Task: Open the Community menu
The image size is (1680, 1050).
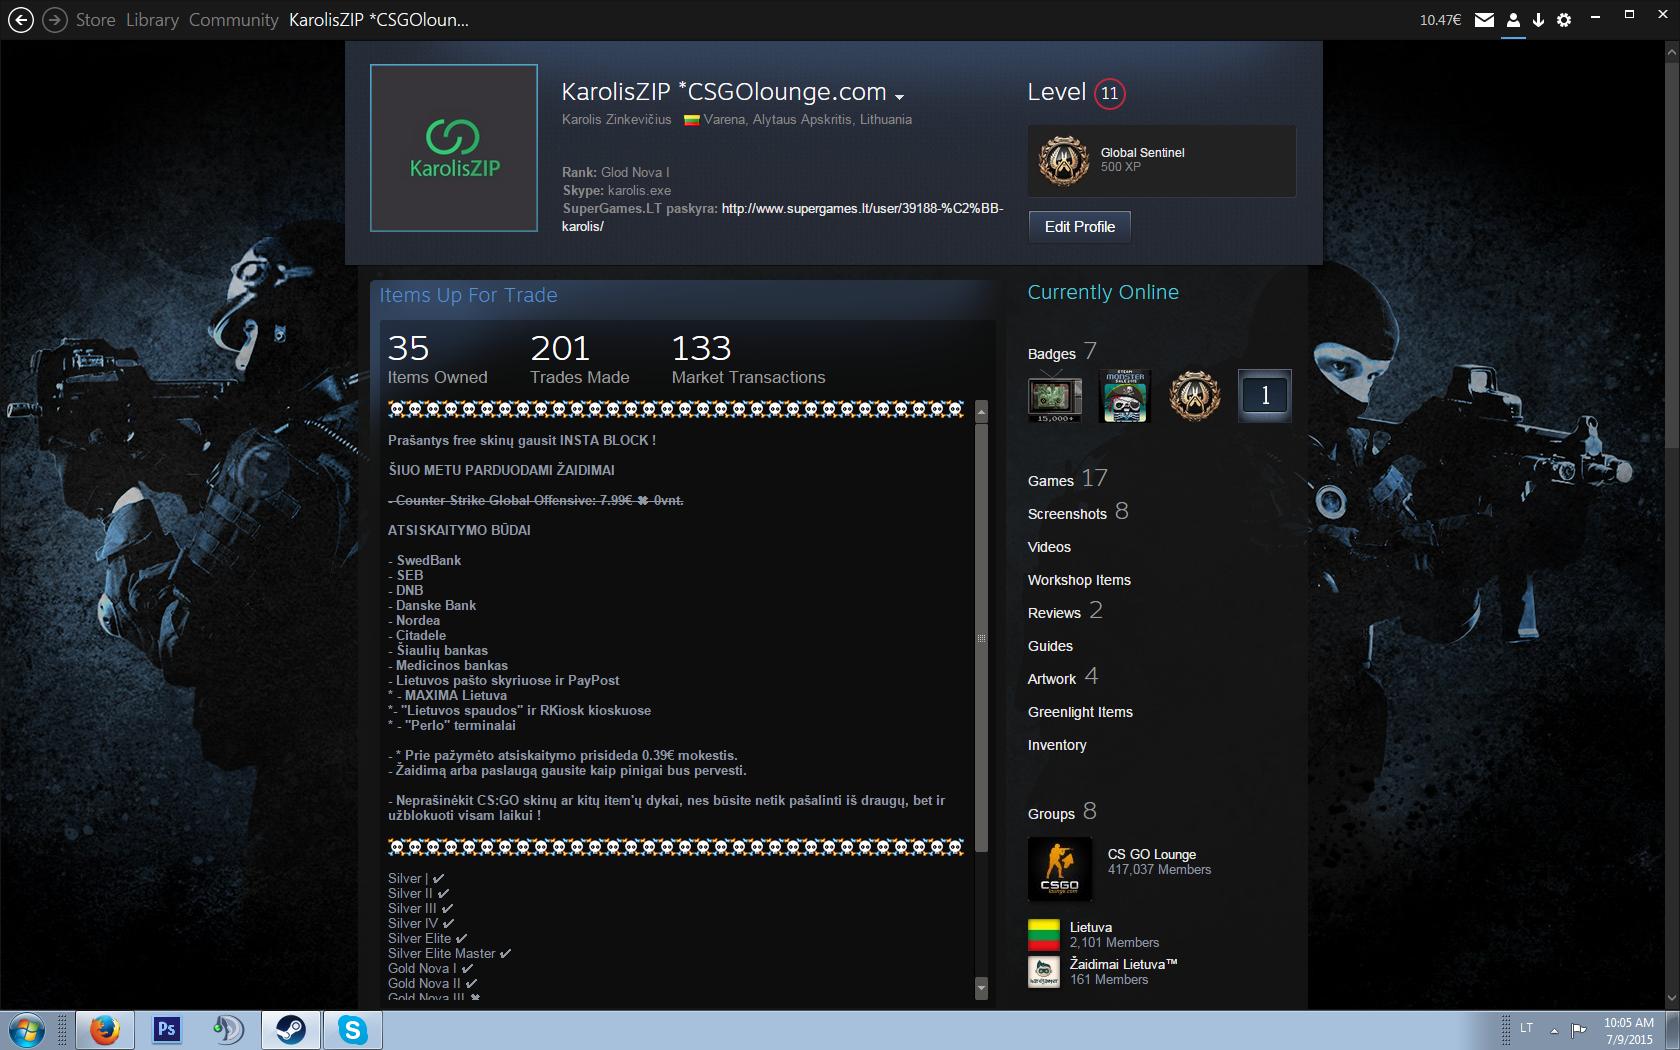Action: point(233,20)
